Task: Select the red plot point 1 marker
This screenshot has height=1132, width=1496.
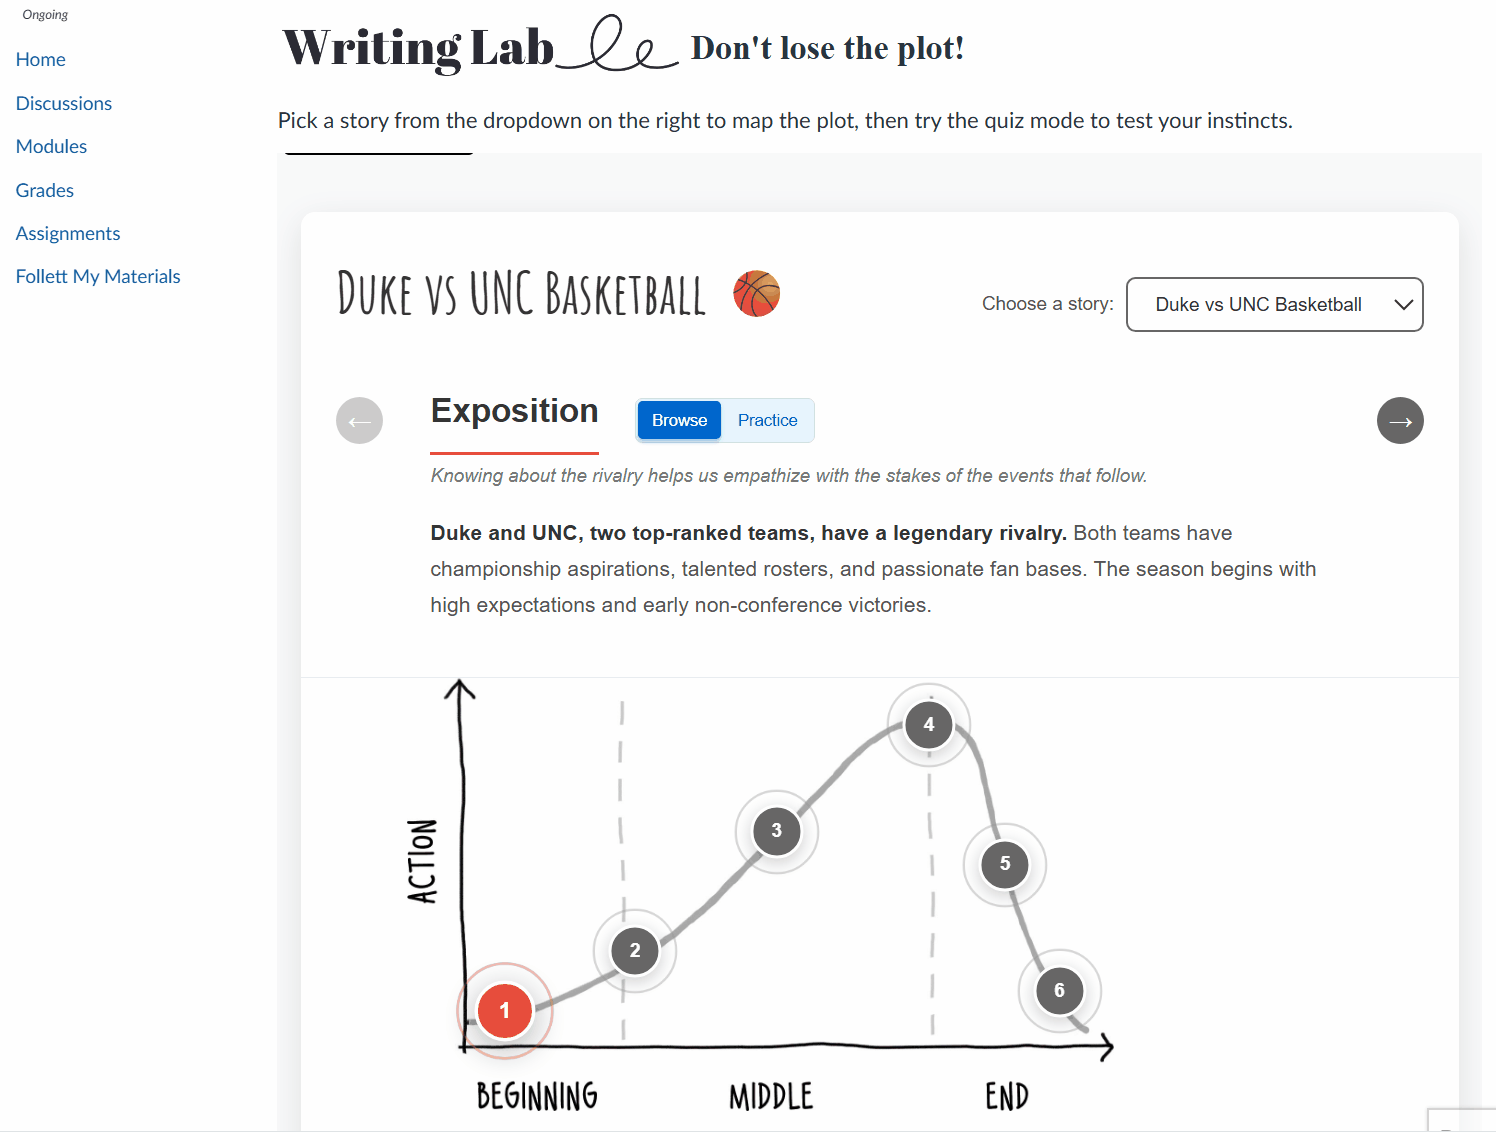Action: (505, 1011)
